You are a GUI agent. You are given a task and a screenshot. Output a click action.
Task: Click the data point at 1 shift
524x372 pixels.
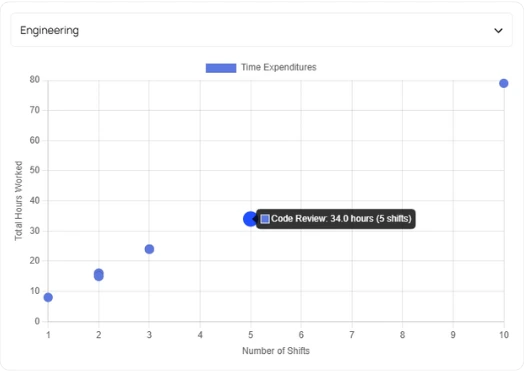tap(48, 297)
